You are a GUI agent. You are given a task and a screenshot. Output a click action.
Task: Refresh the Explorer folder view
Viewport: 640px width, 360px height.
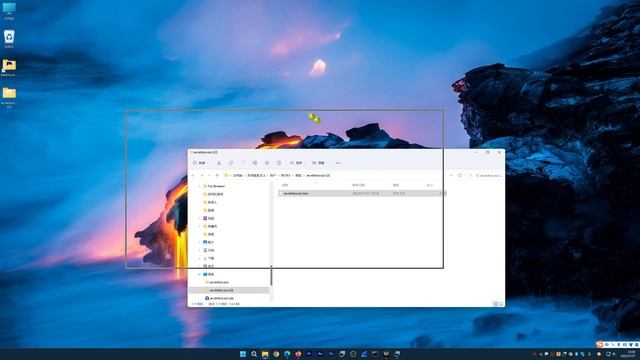click(x=460, y=175)
